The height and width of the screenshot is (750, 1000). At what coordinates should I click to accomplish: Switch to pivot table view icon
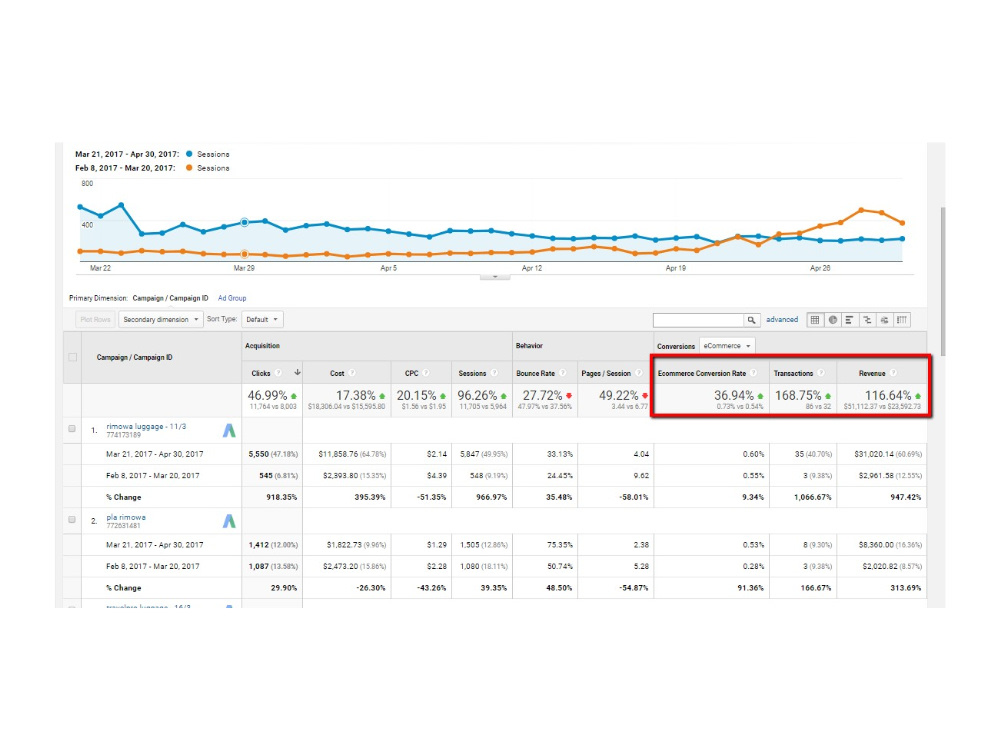coord(901,320)
